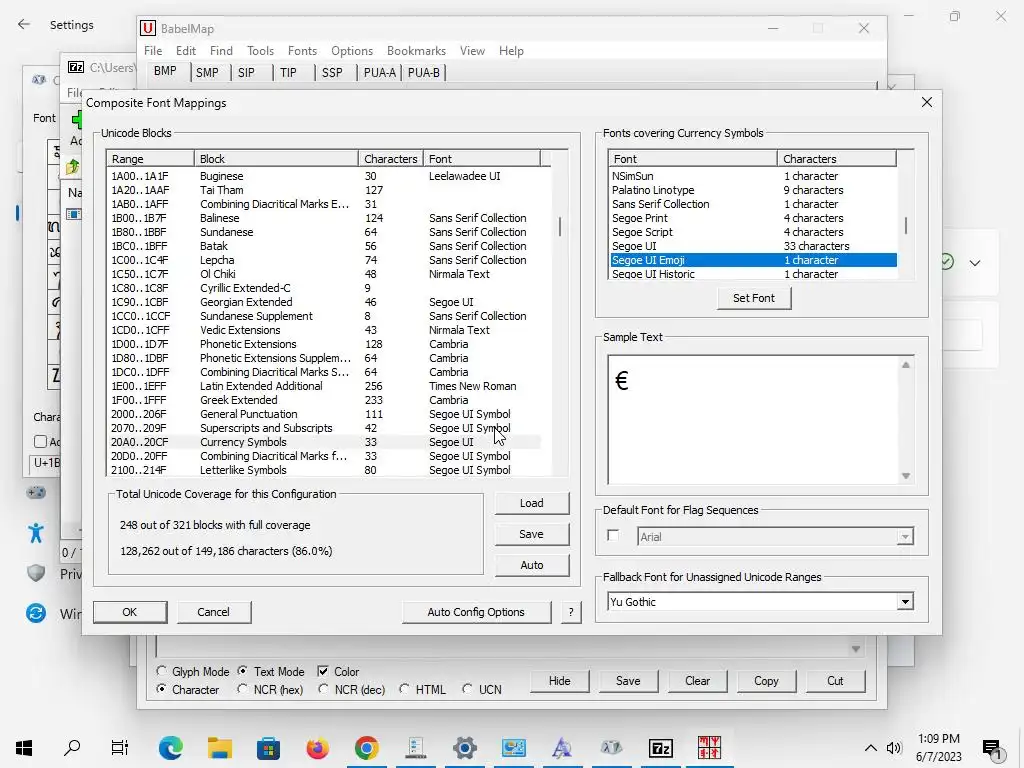Click the Load configuration button
This screenshot has width=1024, height=768.
pos(532,503)
